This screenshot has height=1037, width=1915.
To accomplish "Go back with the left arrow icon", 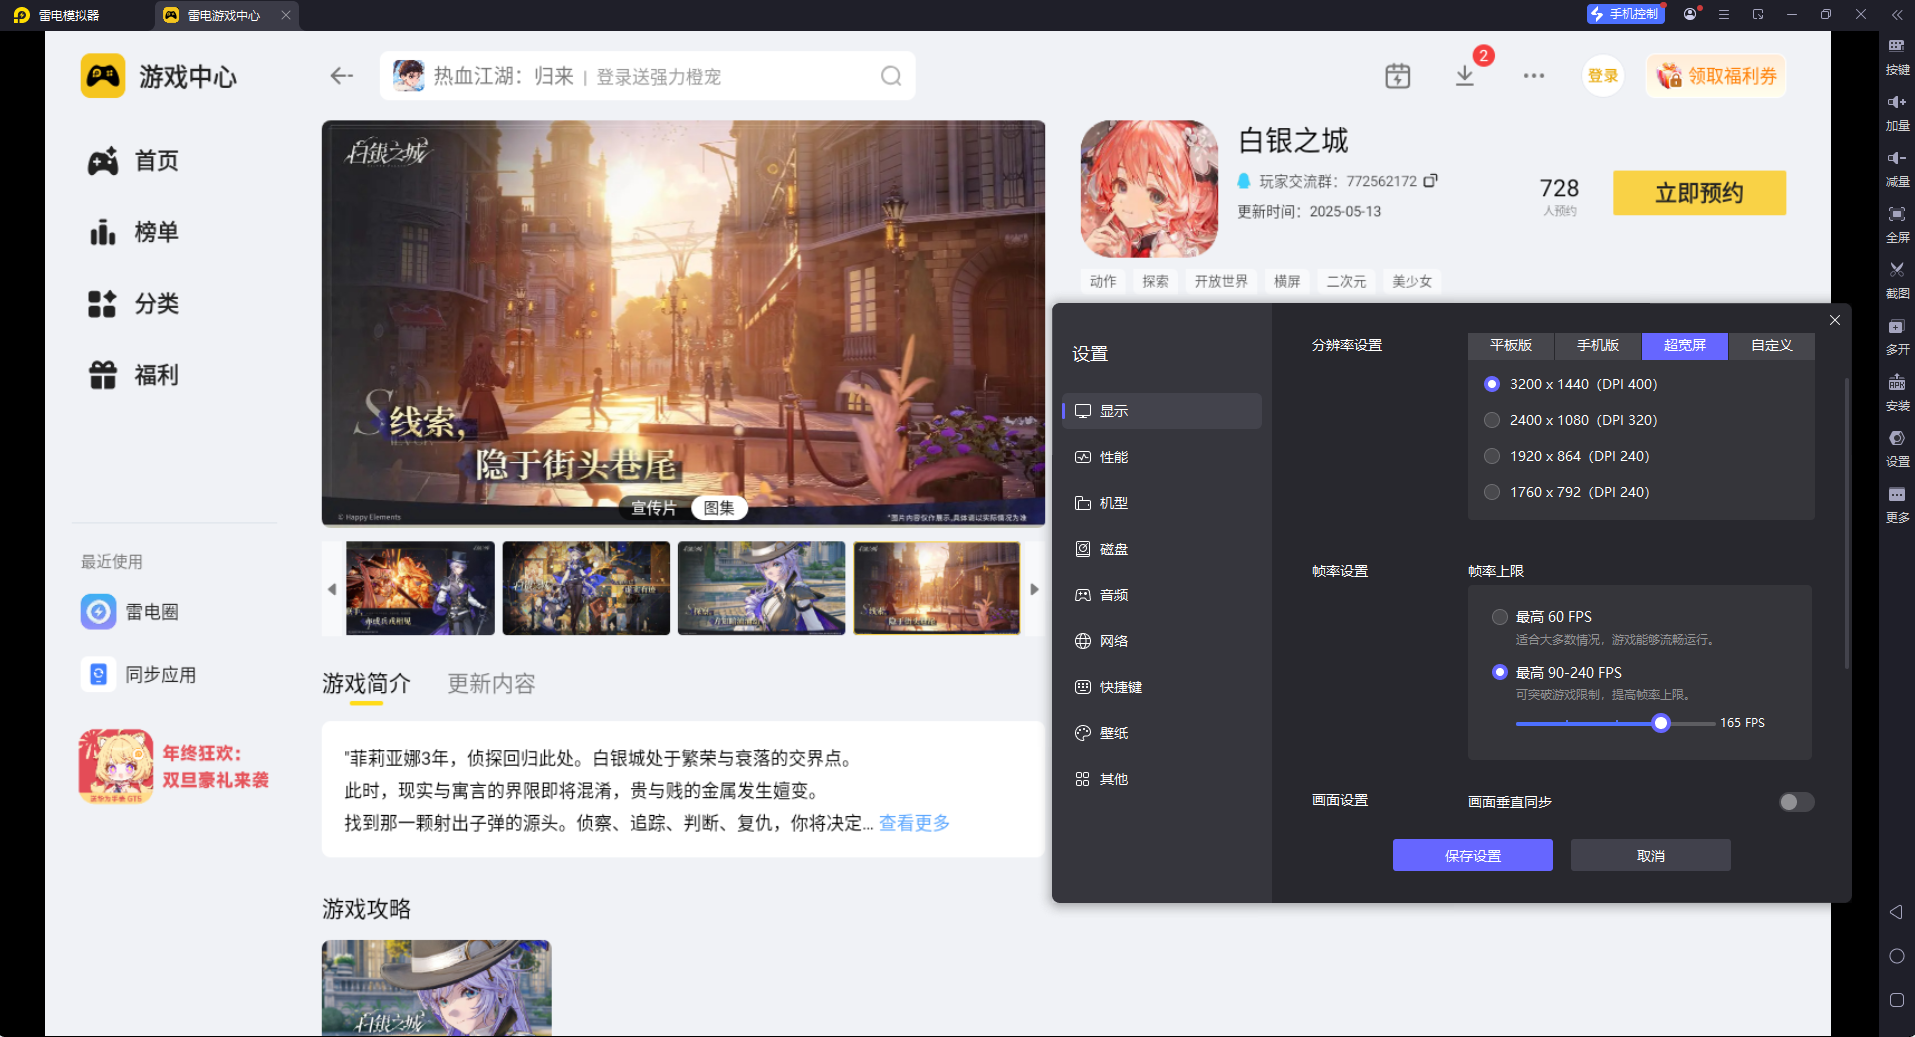I will (x=342, y=76).
